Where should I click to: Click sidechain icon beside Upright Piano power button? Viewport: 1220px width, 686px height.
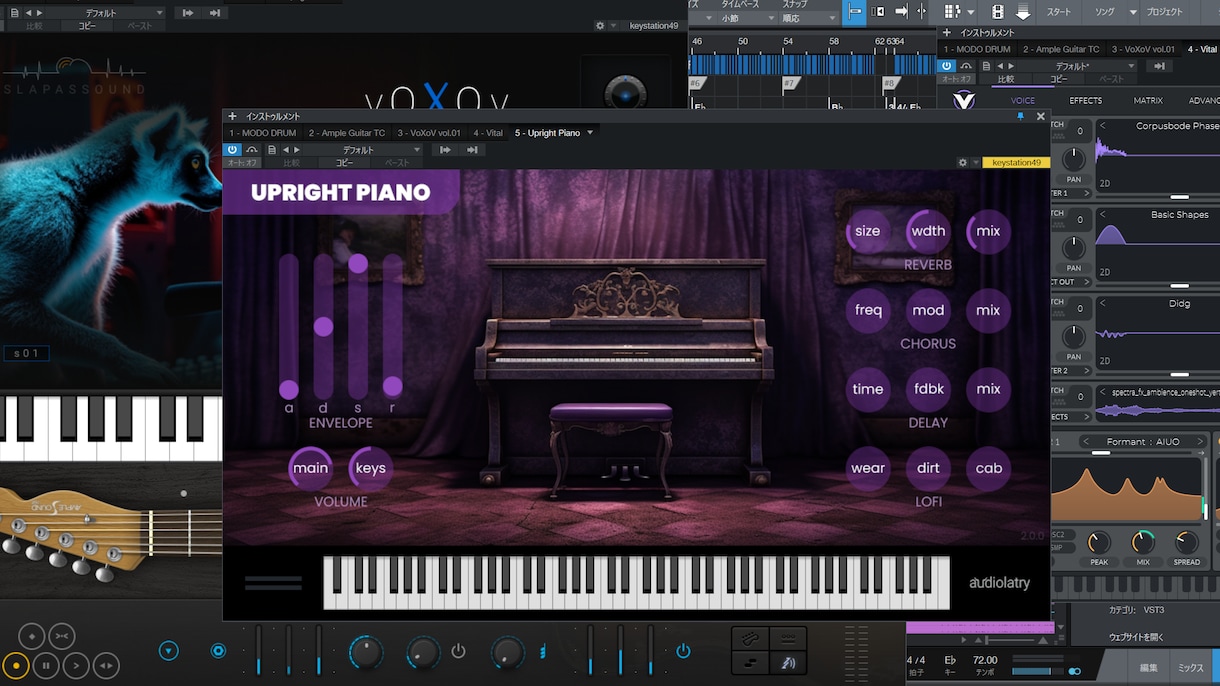pos(252,150)
